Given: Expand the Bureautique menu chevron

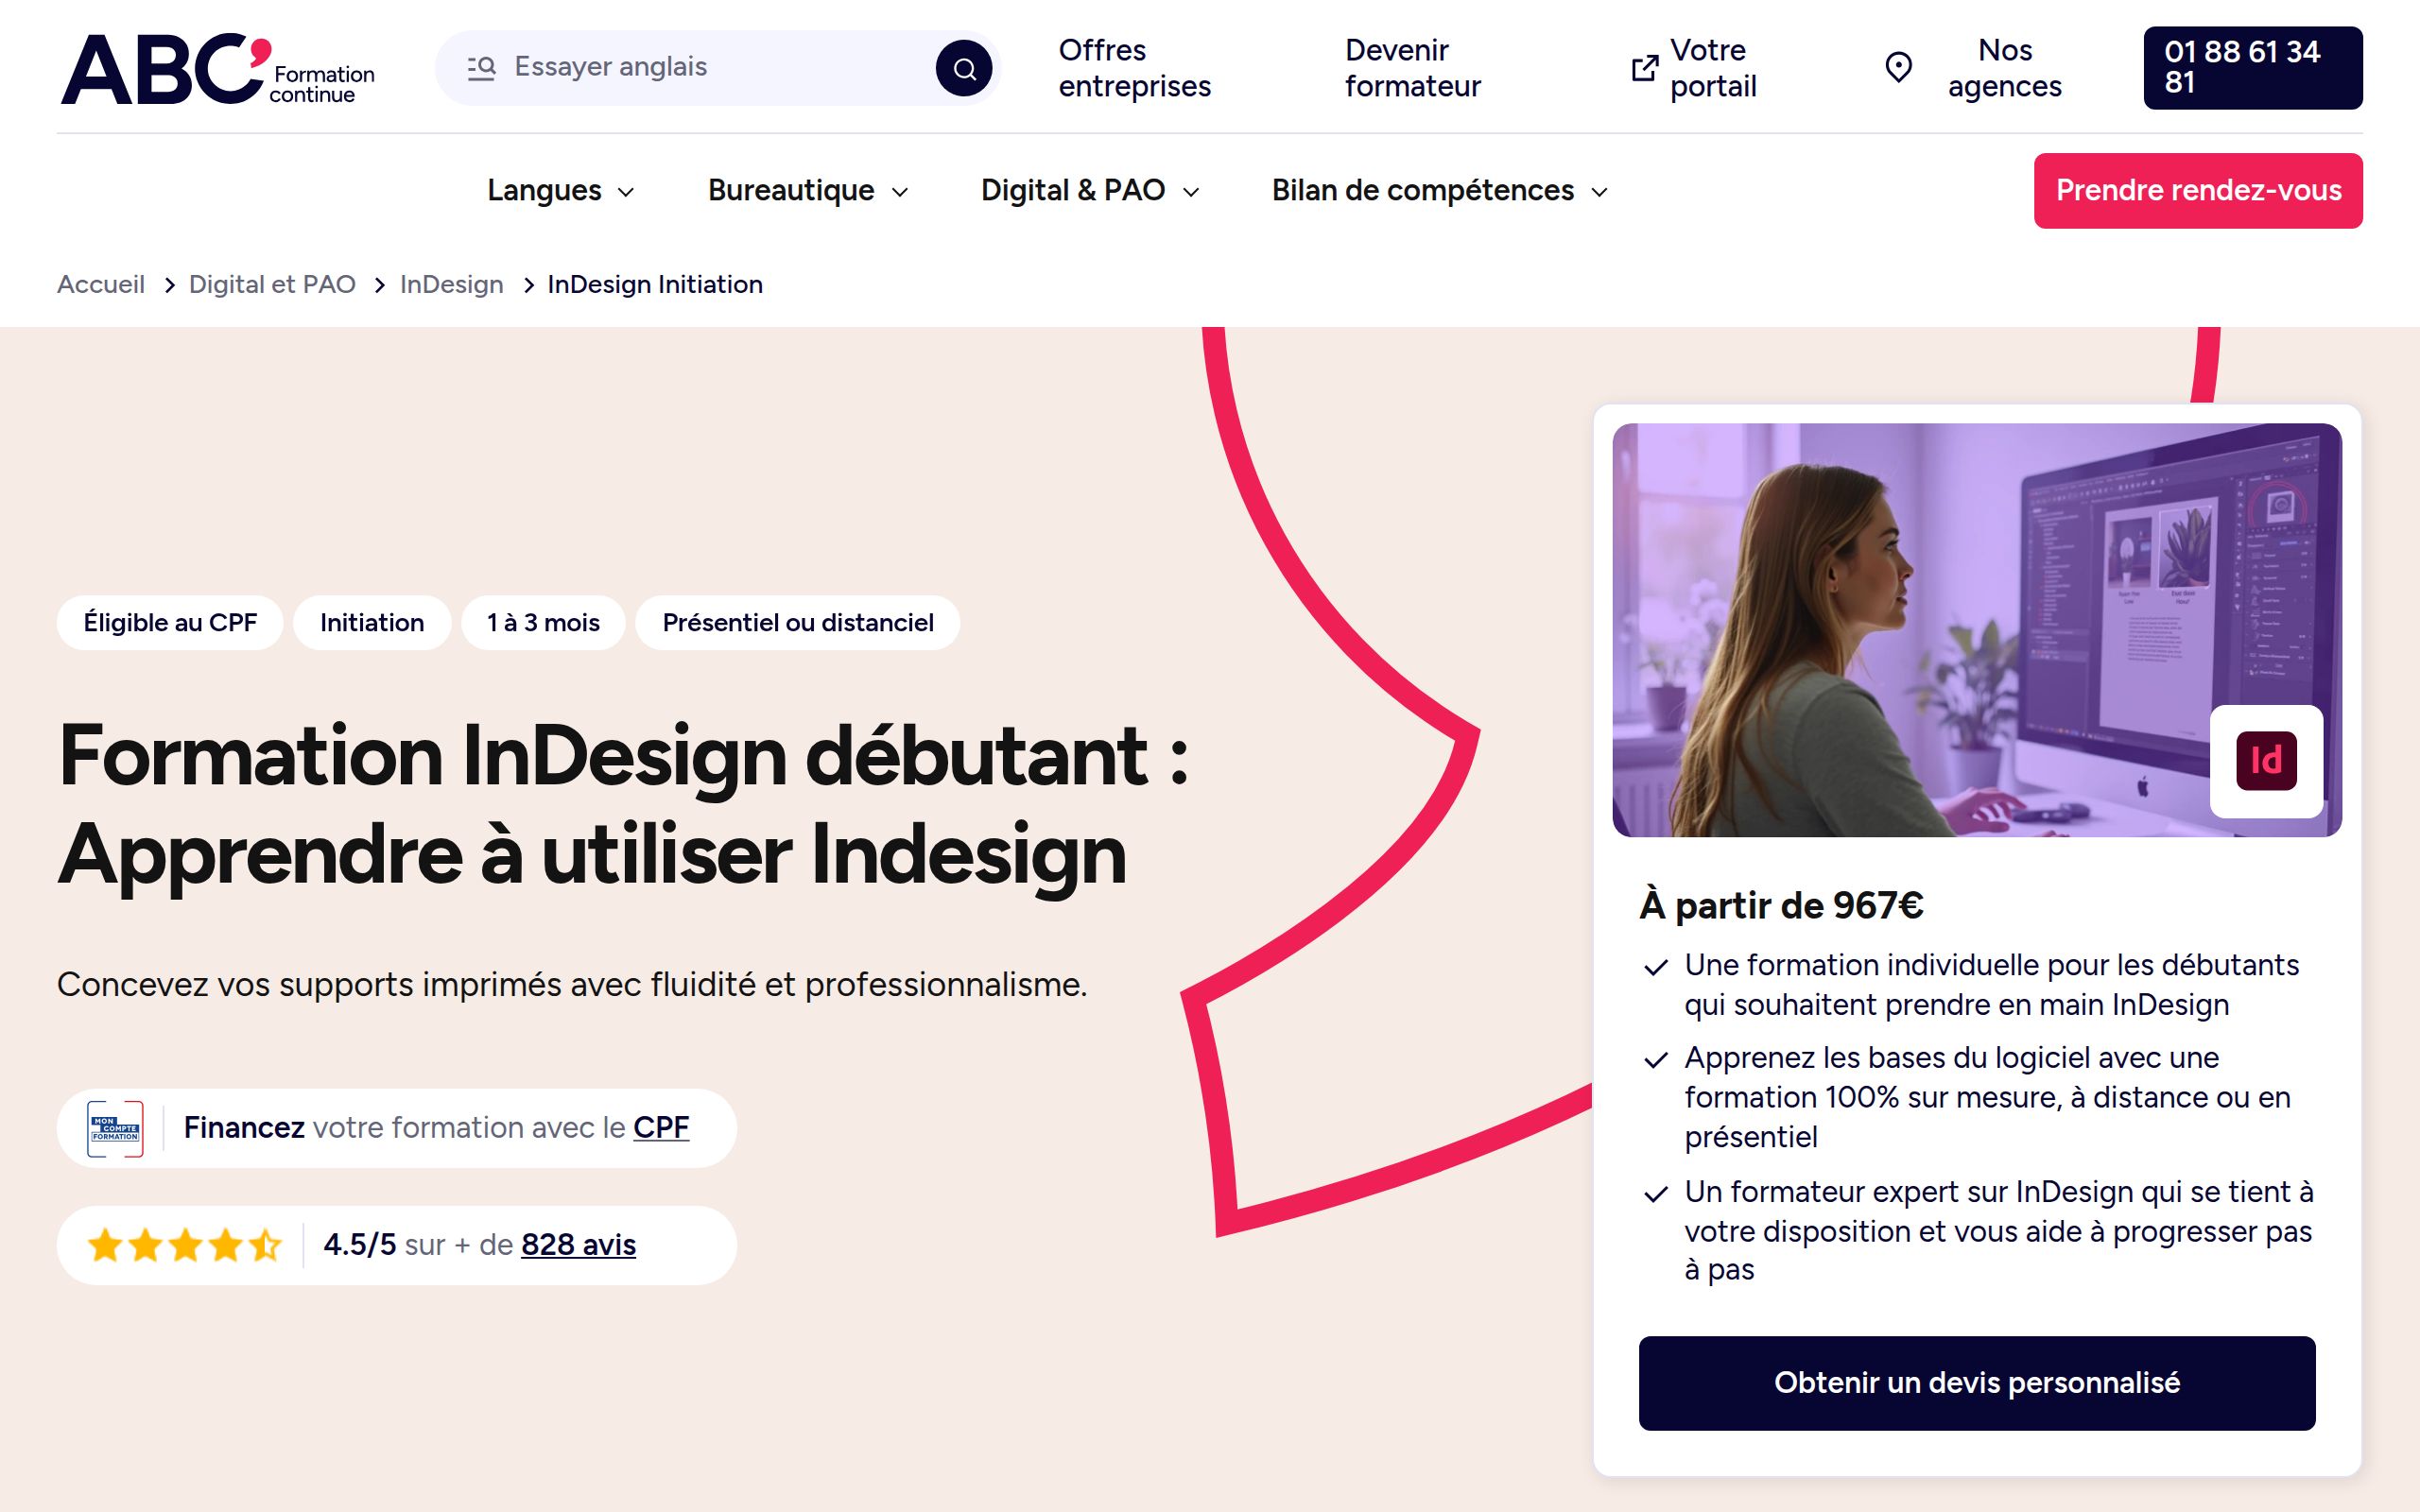Looking at the screenshot, I should [x=900, y=192].
